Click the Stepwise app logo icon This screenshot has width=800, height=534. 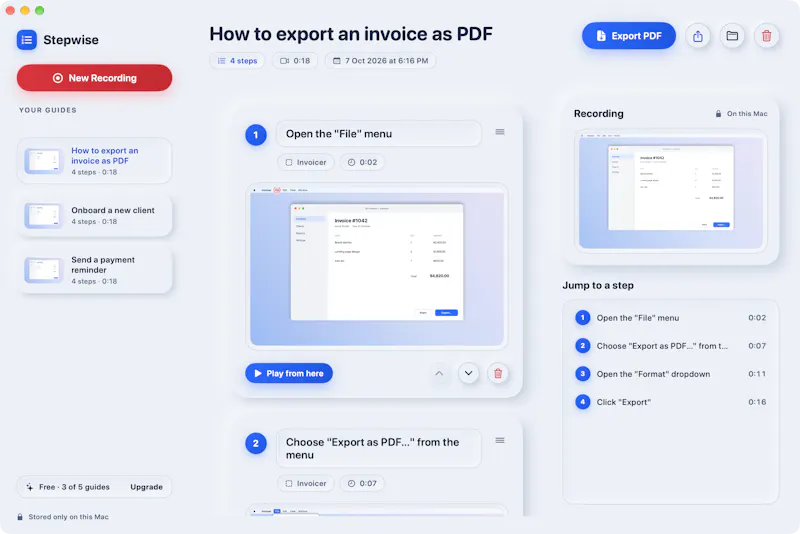(27, 40)
